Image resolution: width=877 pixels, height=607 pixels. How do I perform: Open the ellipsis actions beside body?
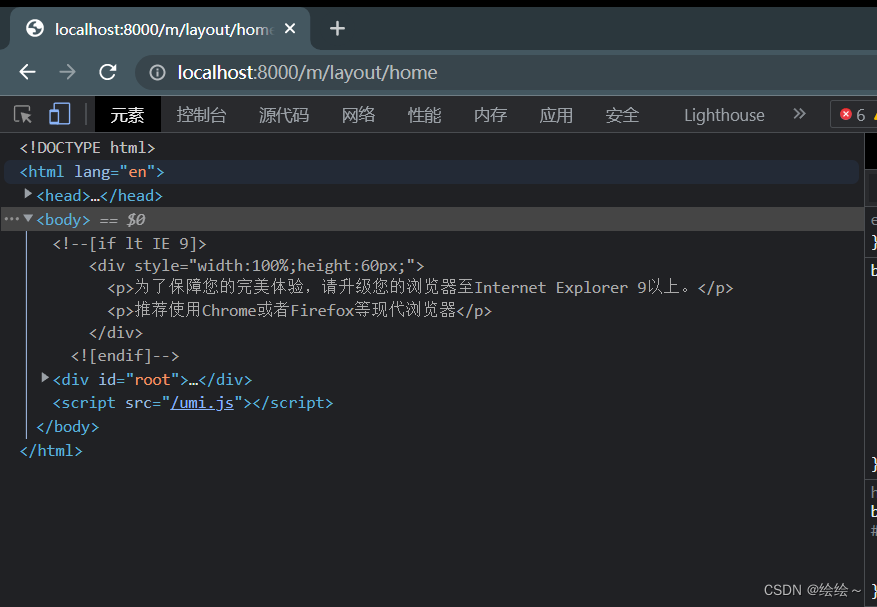[11, 219]
